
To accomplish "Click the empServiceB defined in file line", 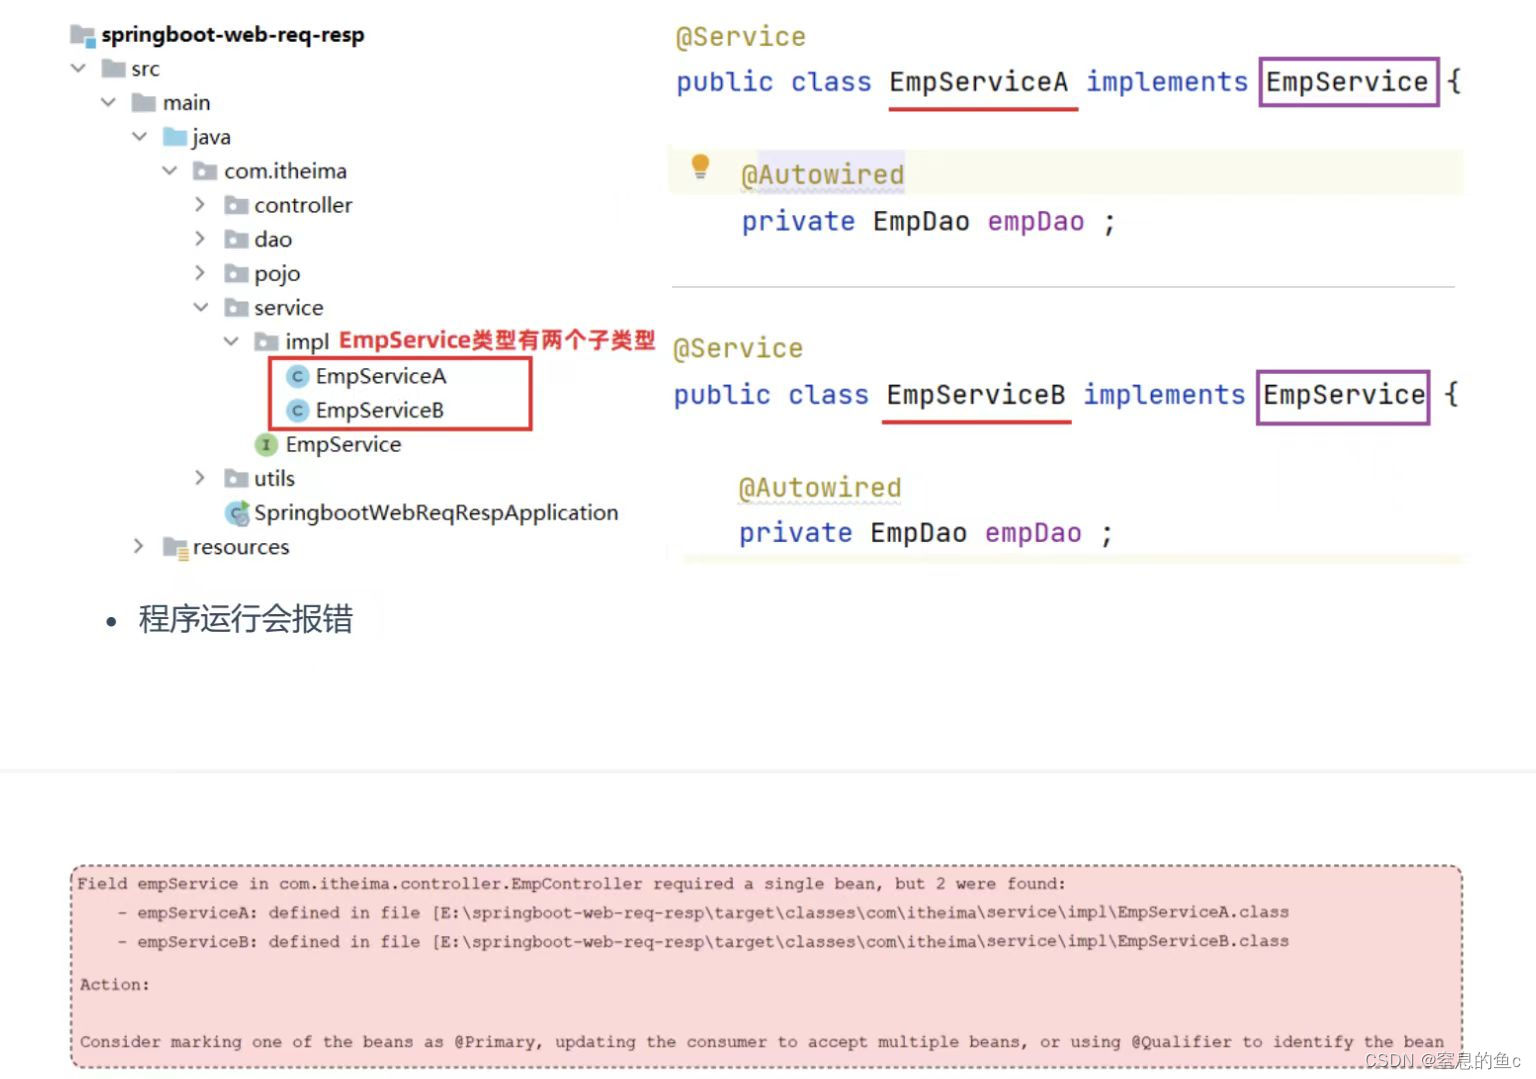I will [x=703, y=942].
